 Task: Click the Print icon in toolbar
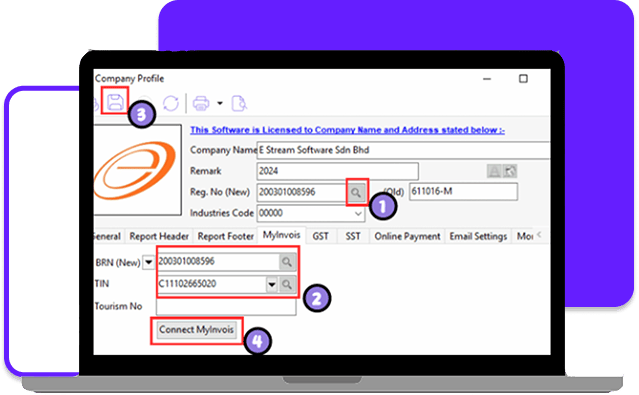[x=201, y=103]
